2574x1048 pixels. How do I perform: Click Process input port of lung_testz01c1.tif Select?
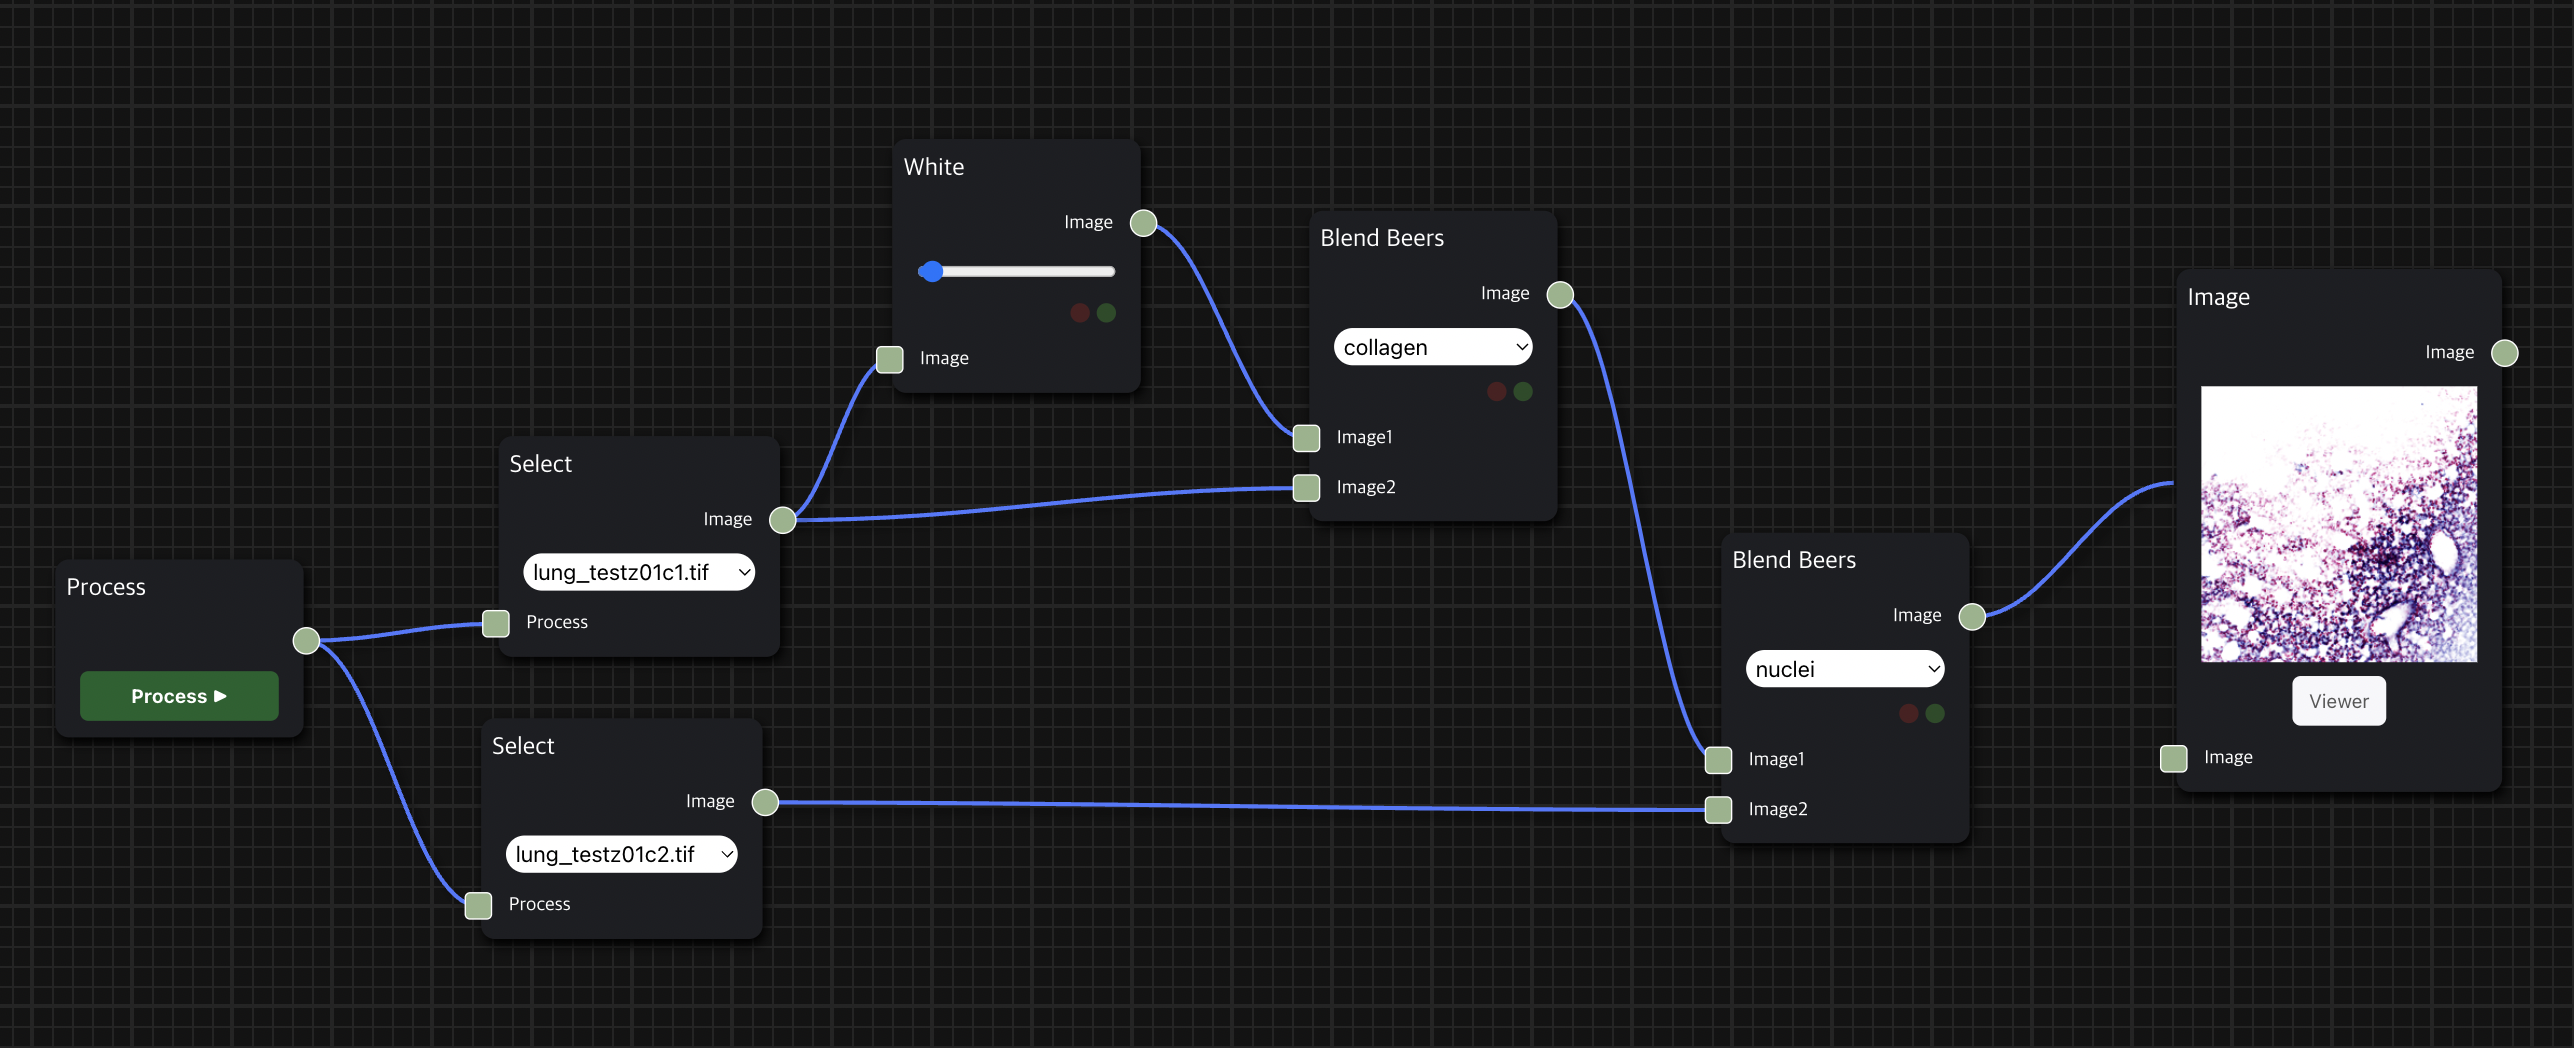pos(496,623)
